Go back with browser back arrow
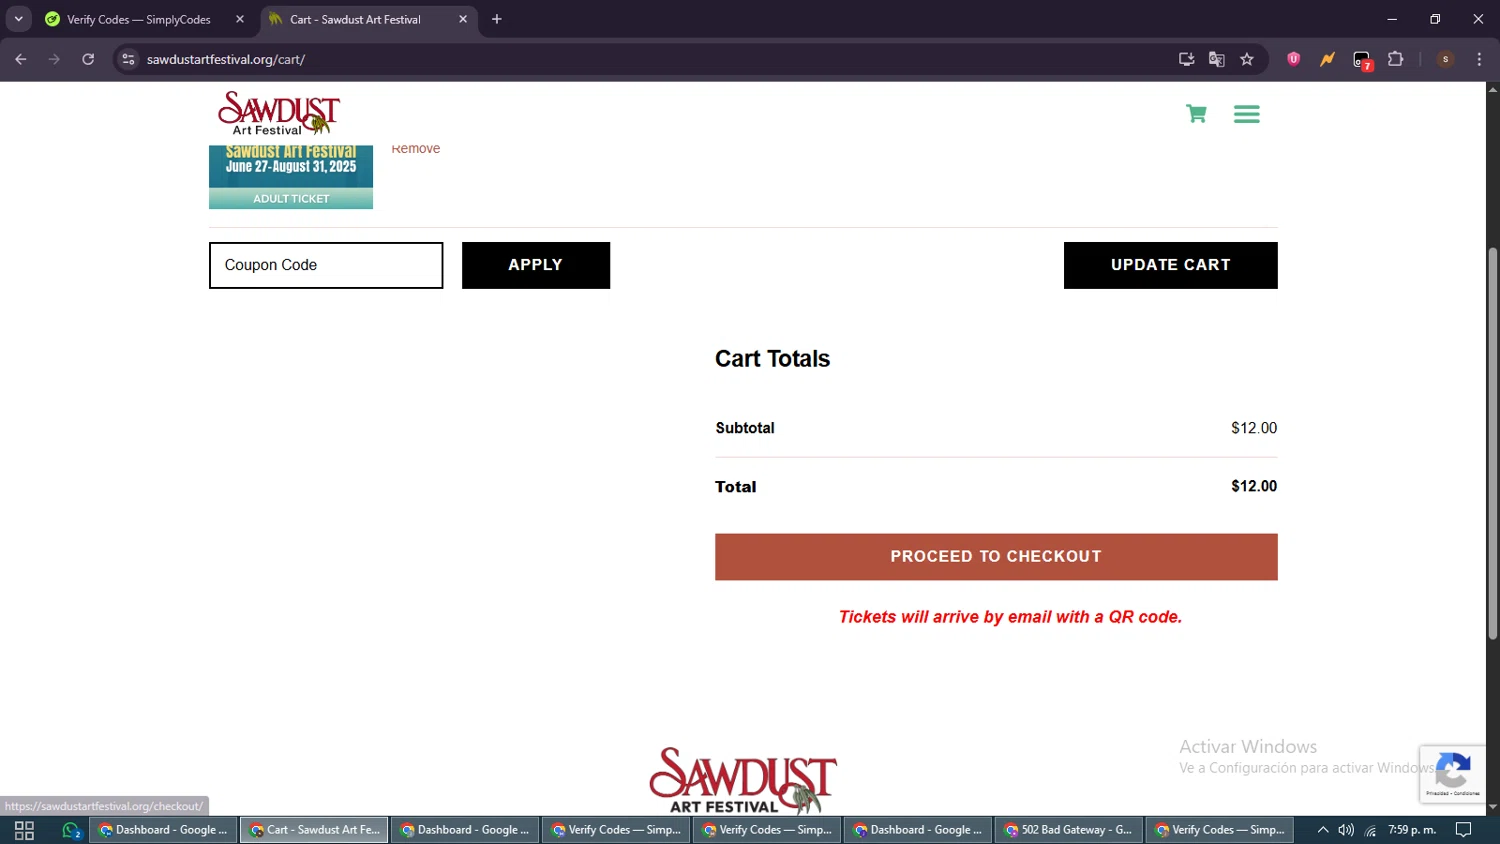 point(21,59)
